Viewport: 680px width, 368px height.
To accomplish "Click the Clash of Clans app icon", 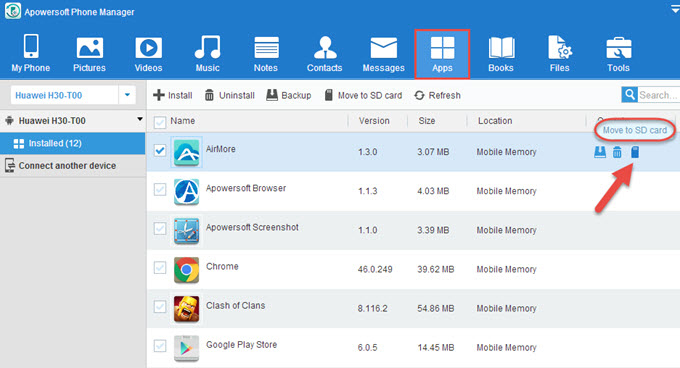I will (186, 309).
